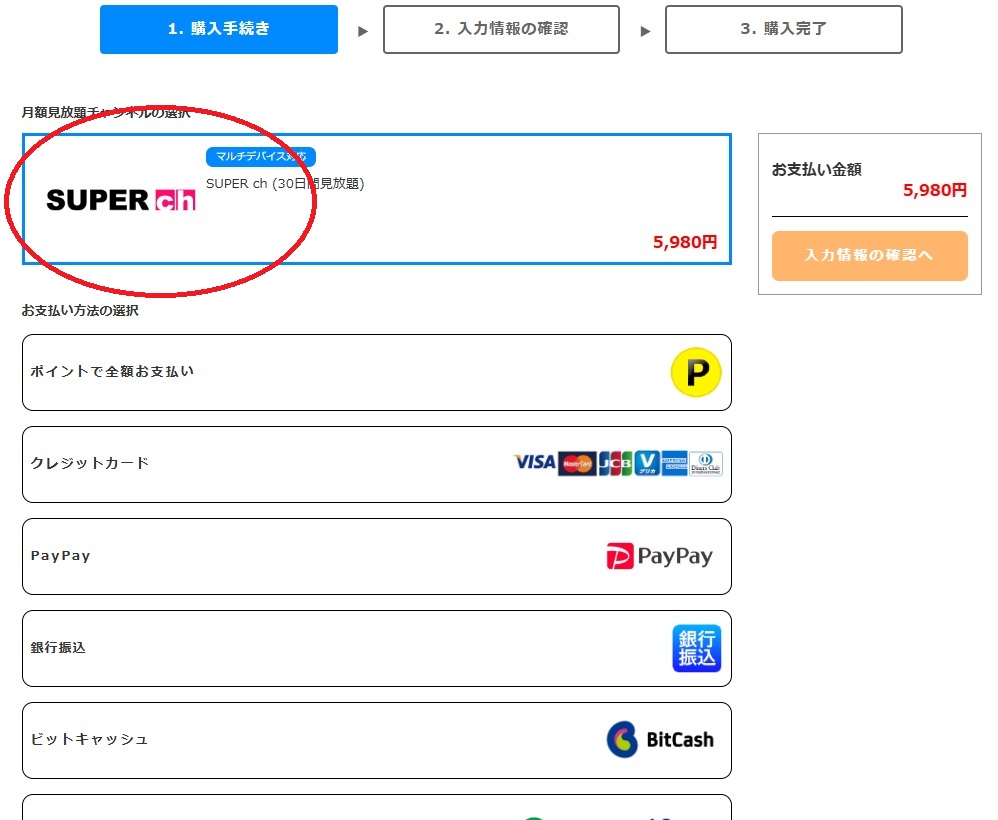Choose the 銀行振込 payment method label
998x820 pixels.
[59, 648]
